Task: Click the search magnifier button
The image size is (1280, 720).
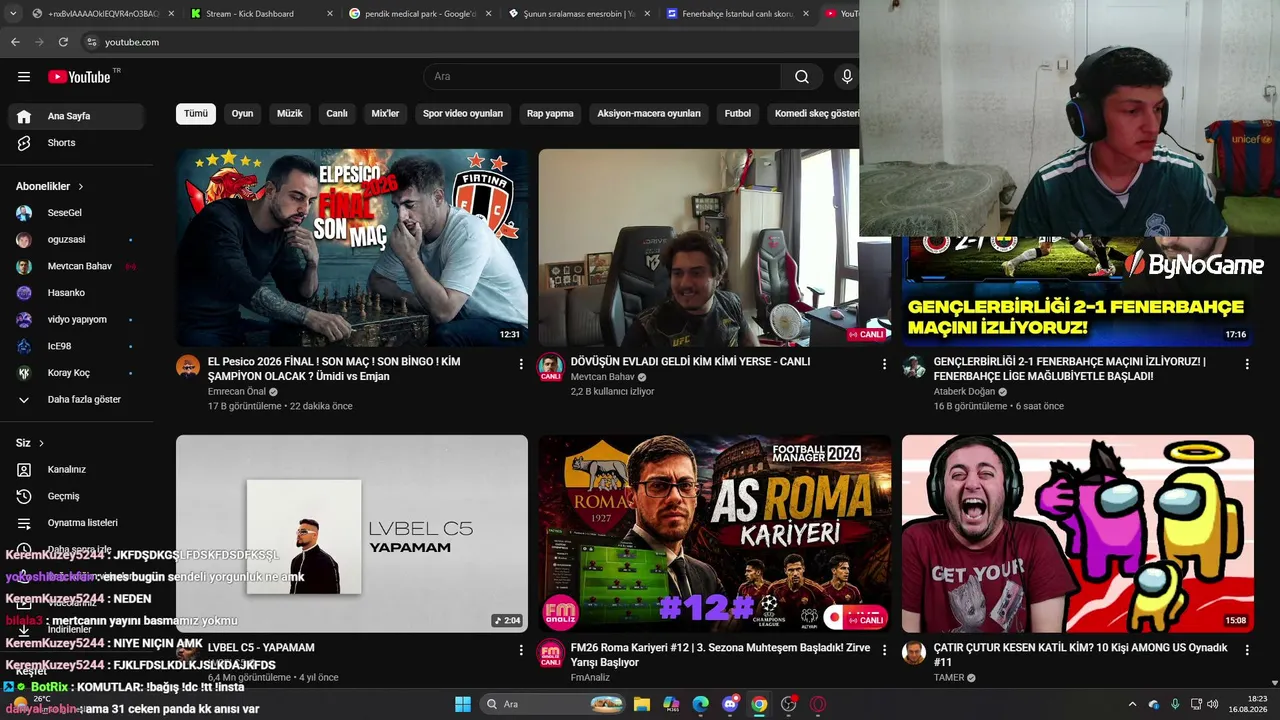Action: pyautogui.click(x=802, y=77)
